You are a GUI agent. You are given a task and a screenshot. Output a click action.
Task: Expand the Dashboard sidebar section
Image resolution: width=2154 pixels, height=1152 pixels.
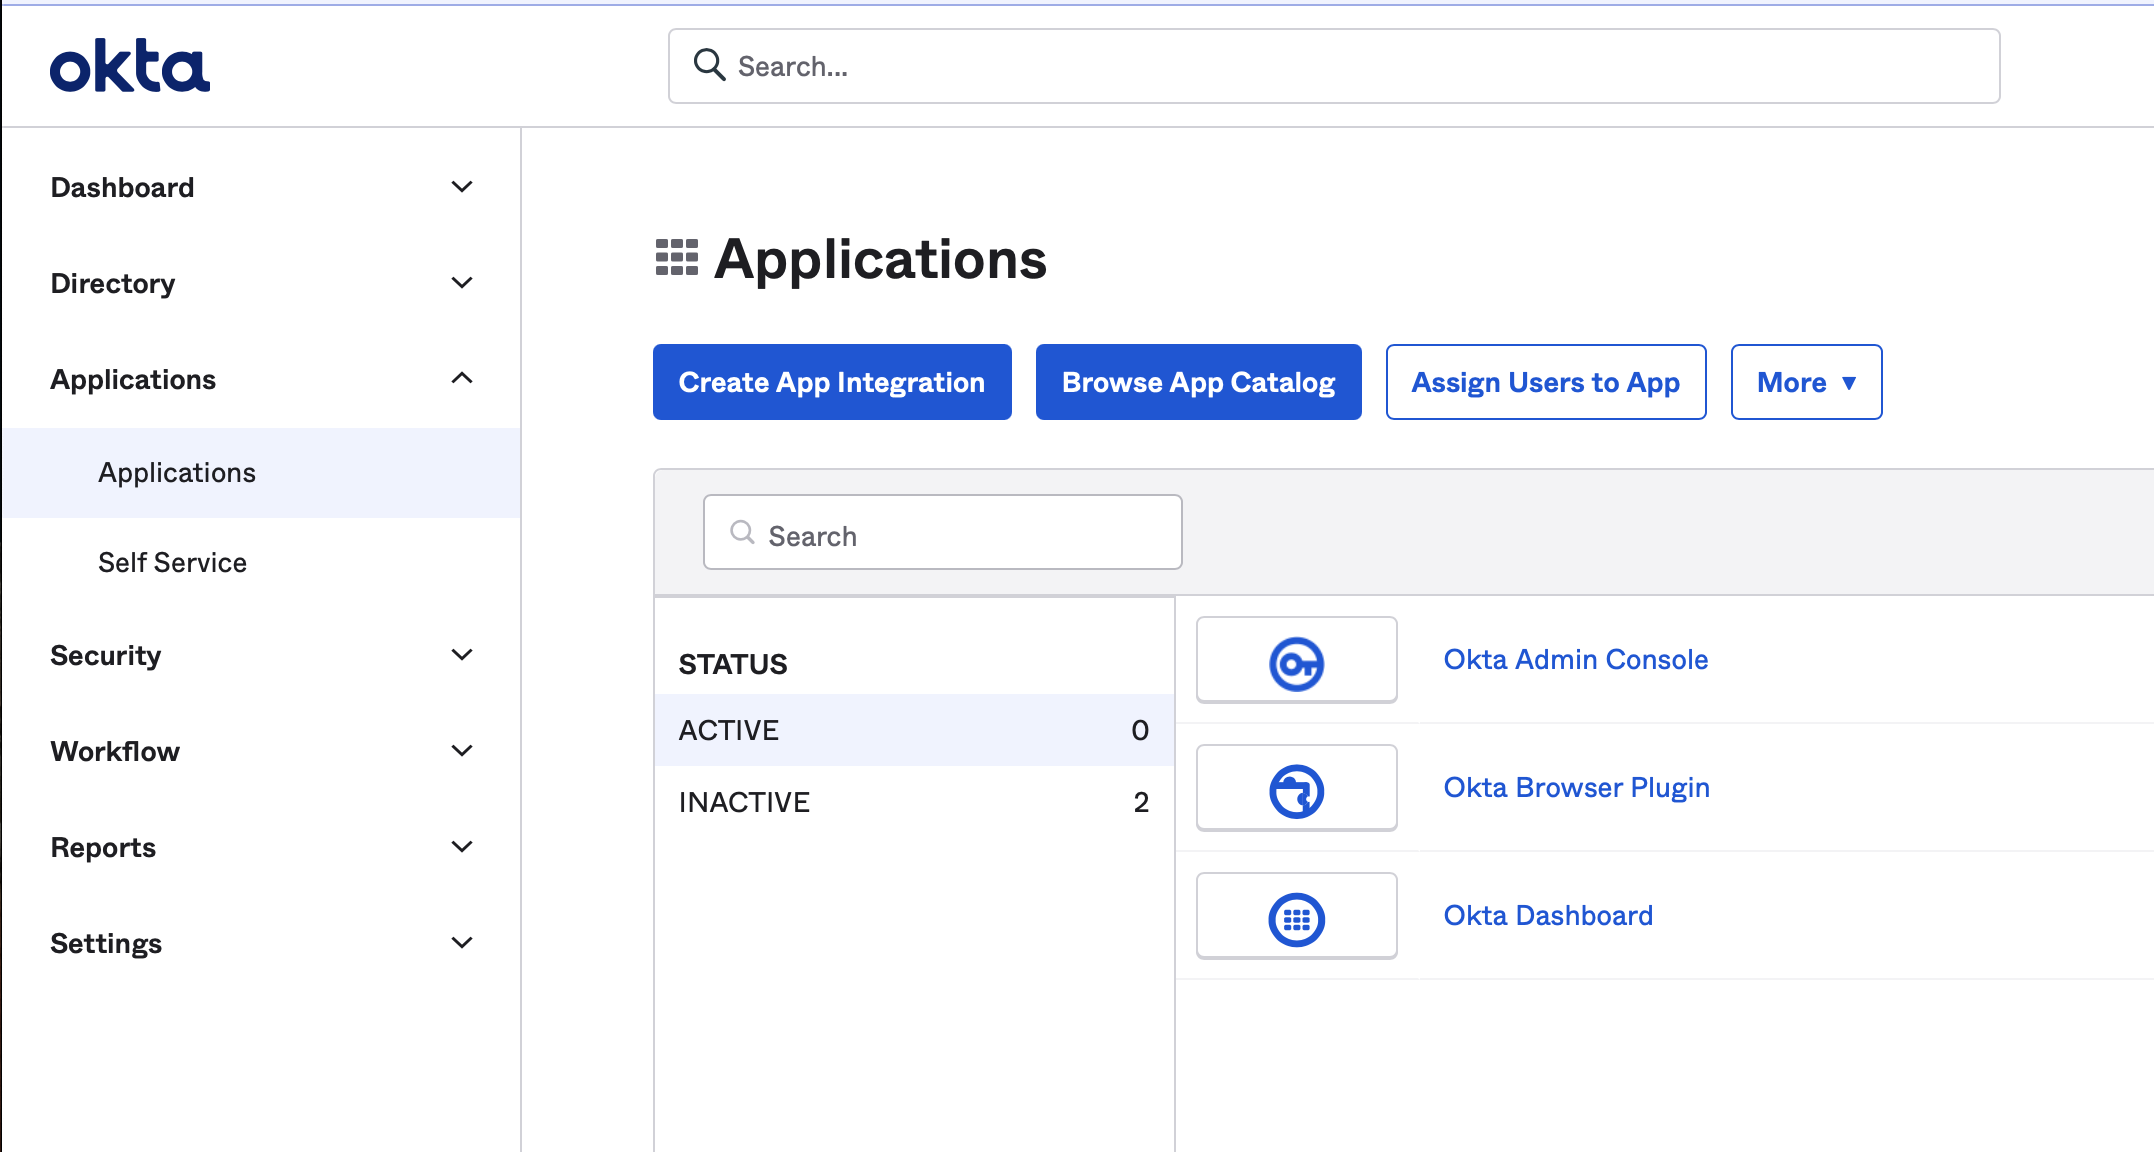pos(461,187)
